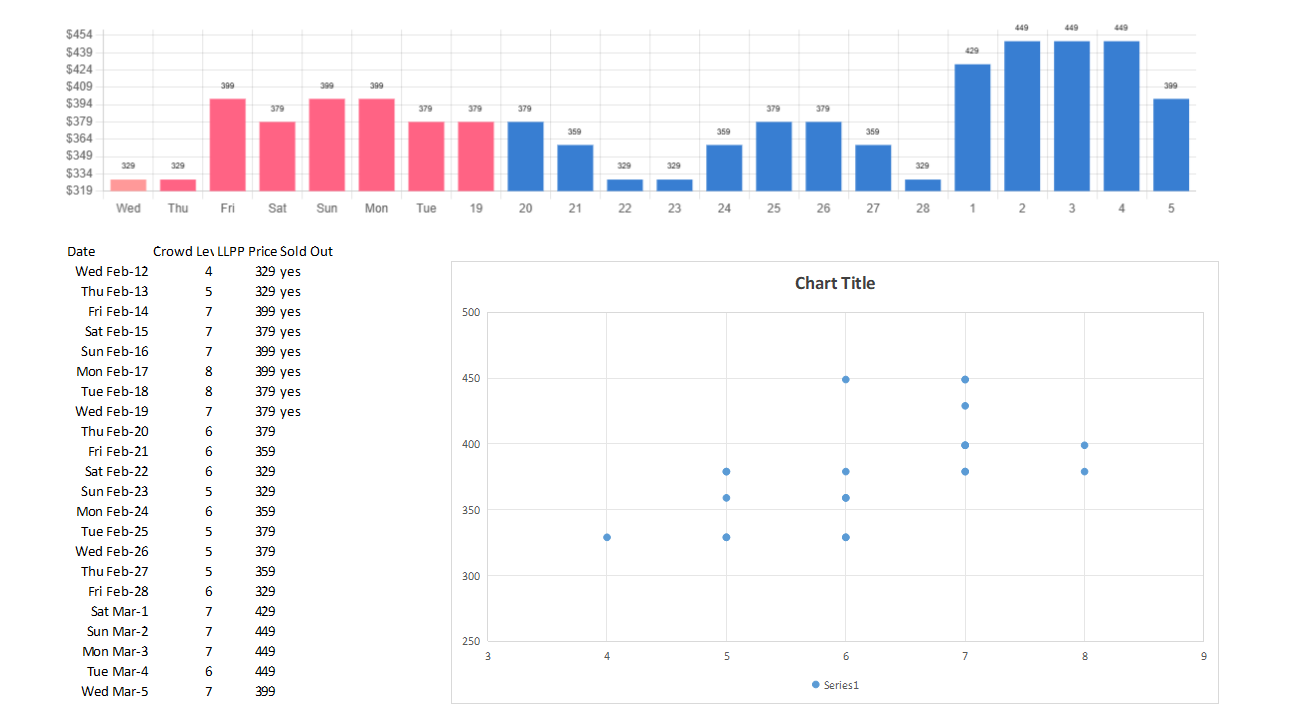
Task: Click the 250 axis label on scatter chart
Action: click(471, 641)
